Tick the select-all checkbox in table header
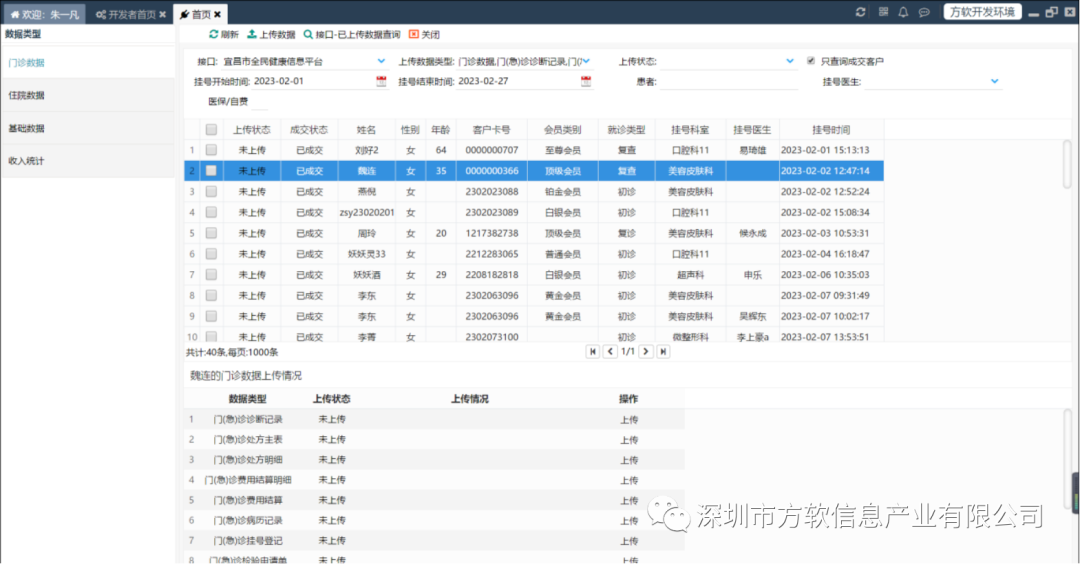Image resolution: width=1080 pixels, height=564 pixels. (x=211, y=129)
